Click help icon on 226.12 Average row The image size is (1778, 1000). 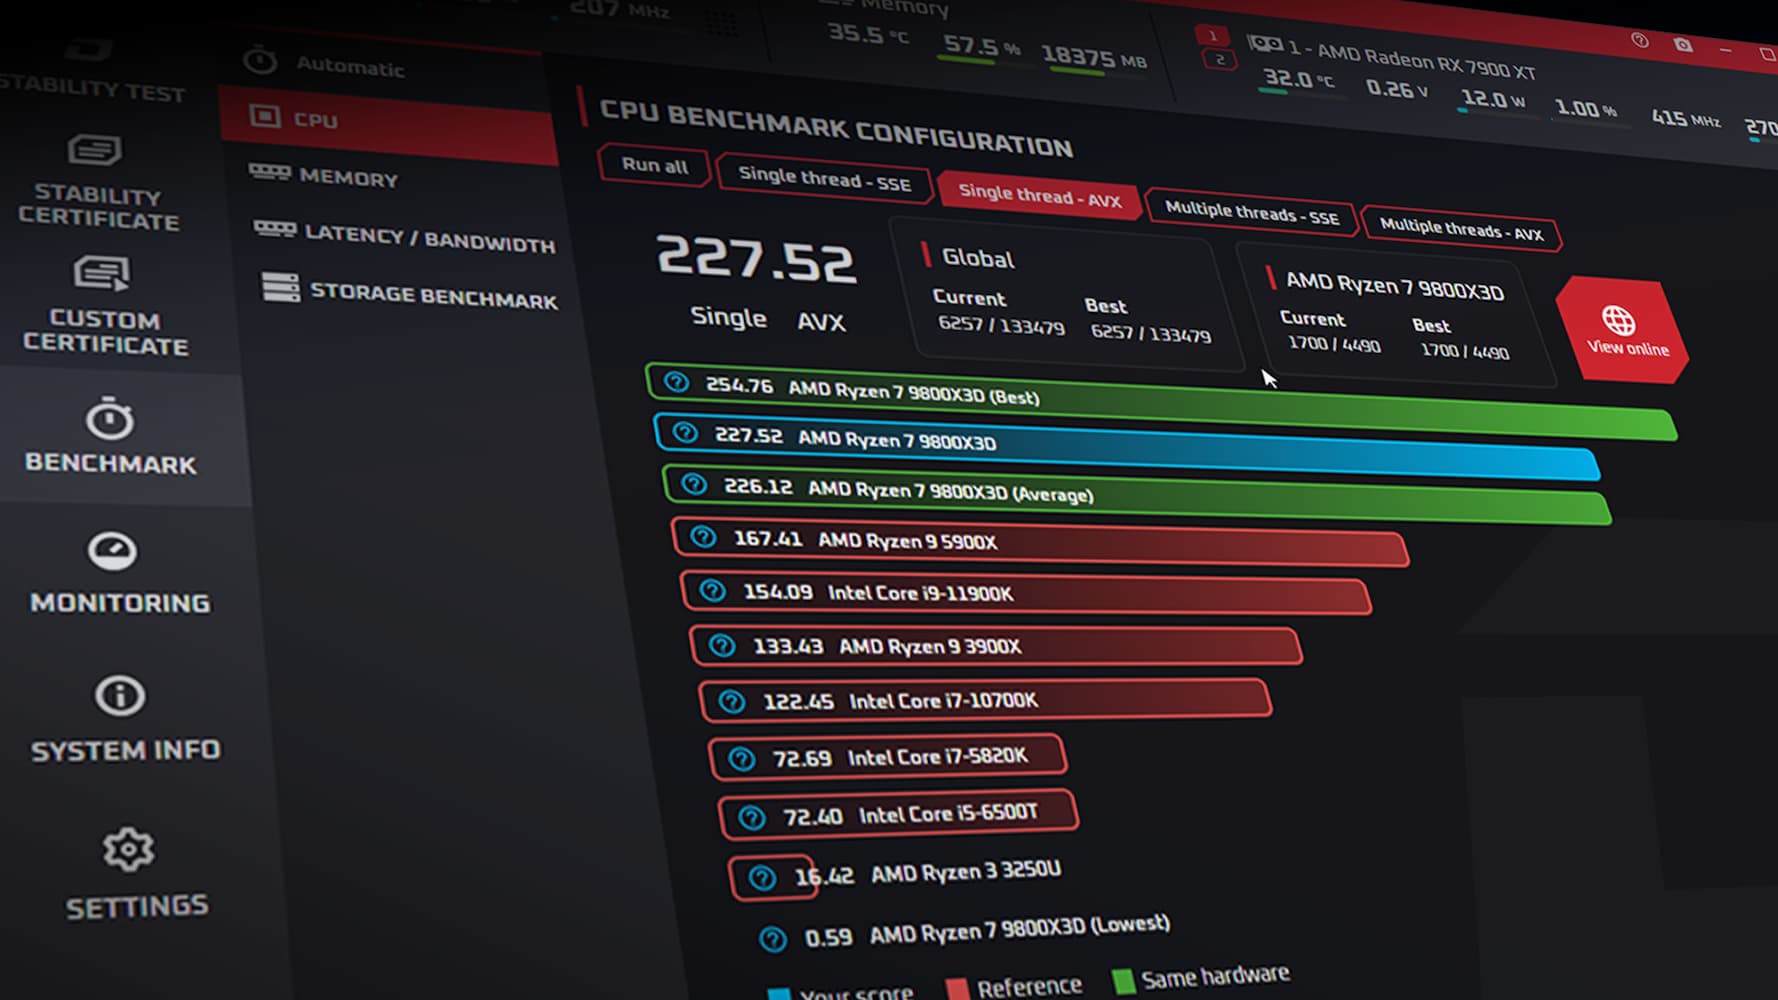[x=694, y=484]
